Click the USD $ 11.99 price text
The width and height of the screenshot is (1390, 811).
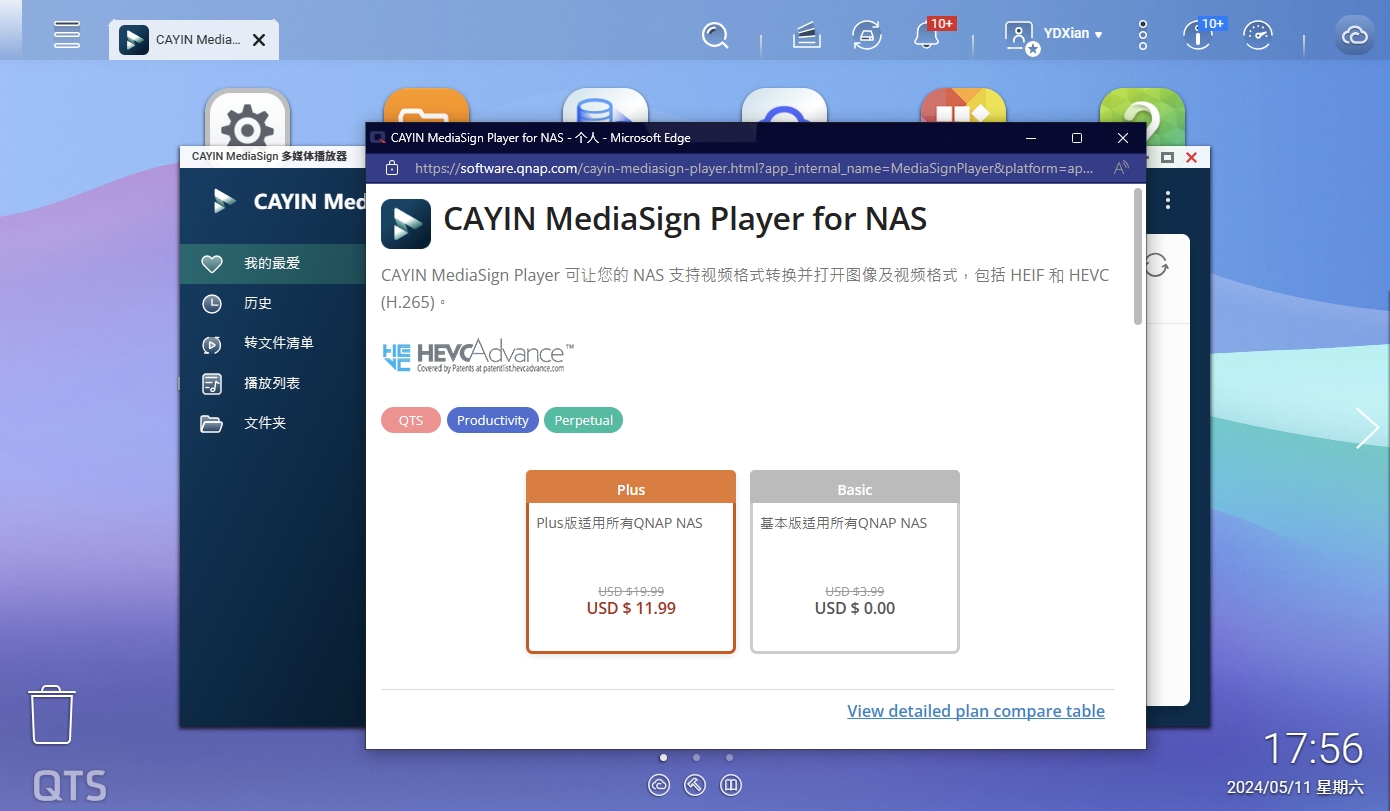tap(631, 608)
